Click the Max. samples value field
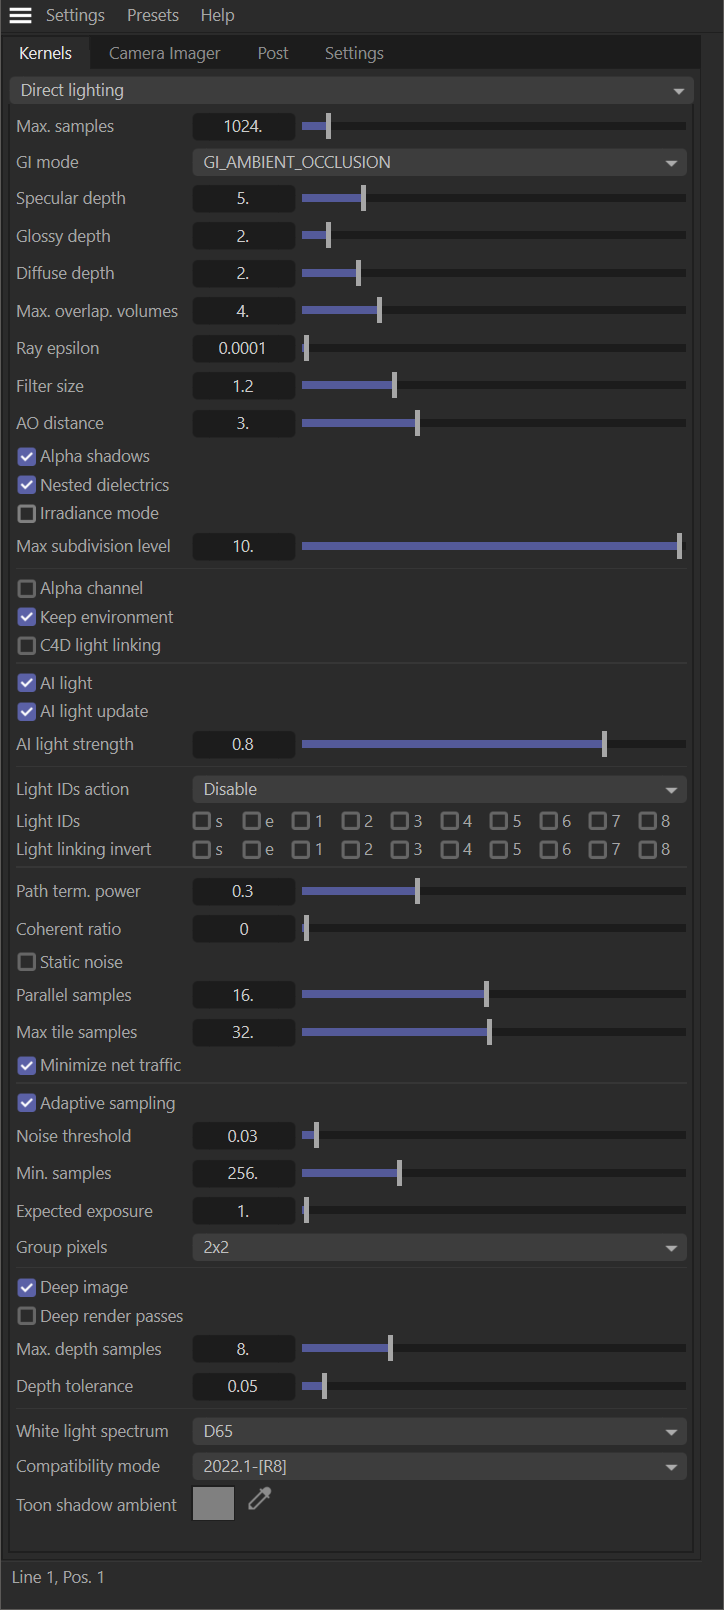 [243, 126]
